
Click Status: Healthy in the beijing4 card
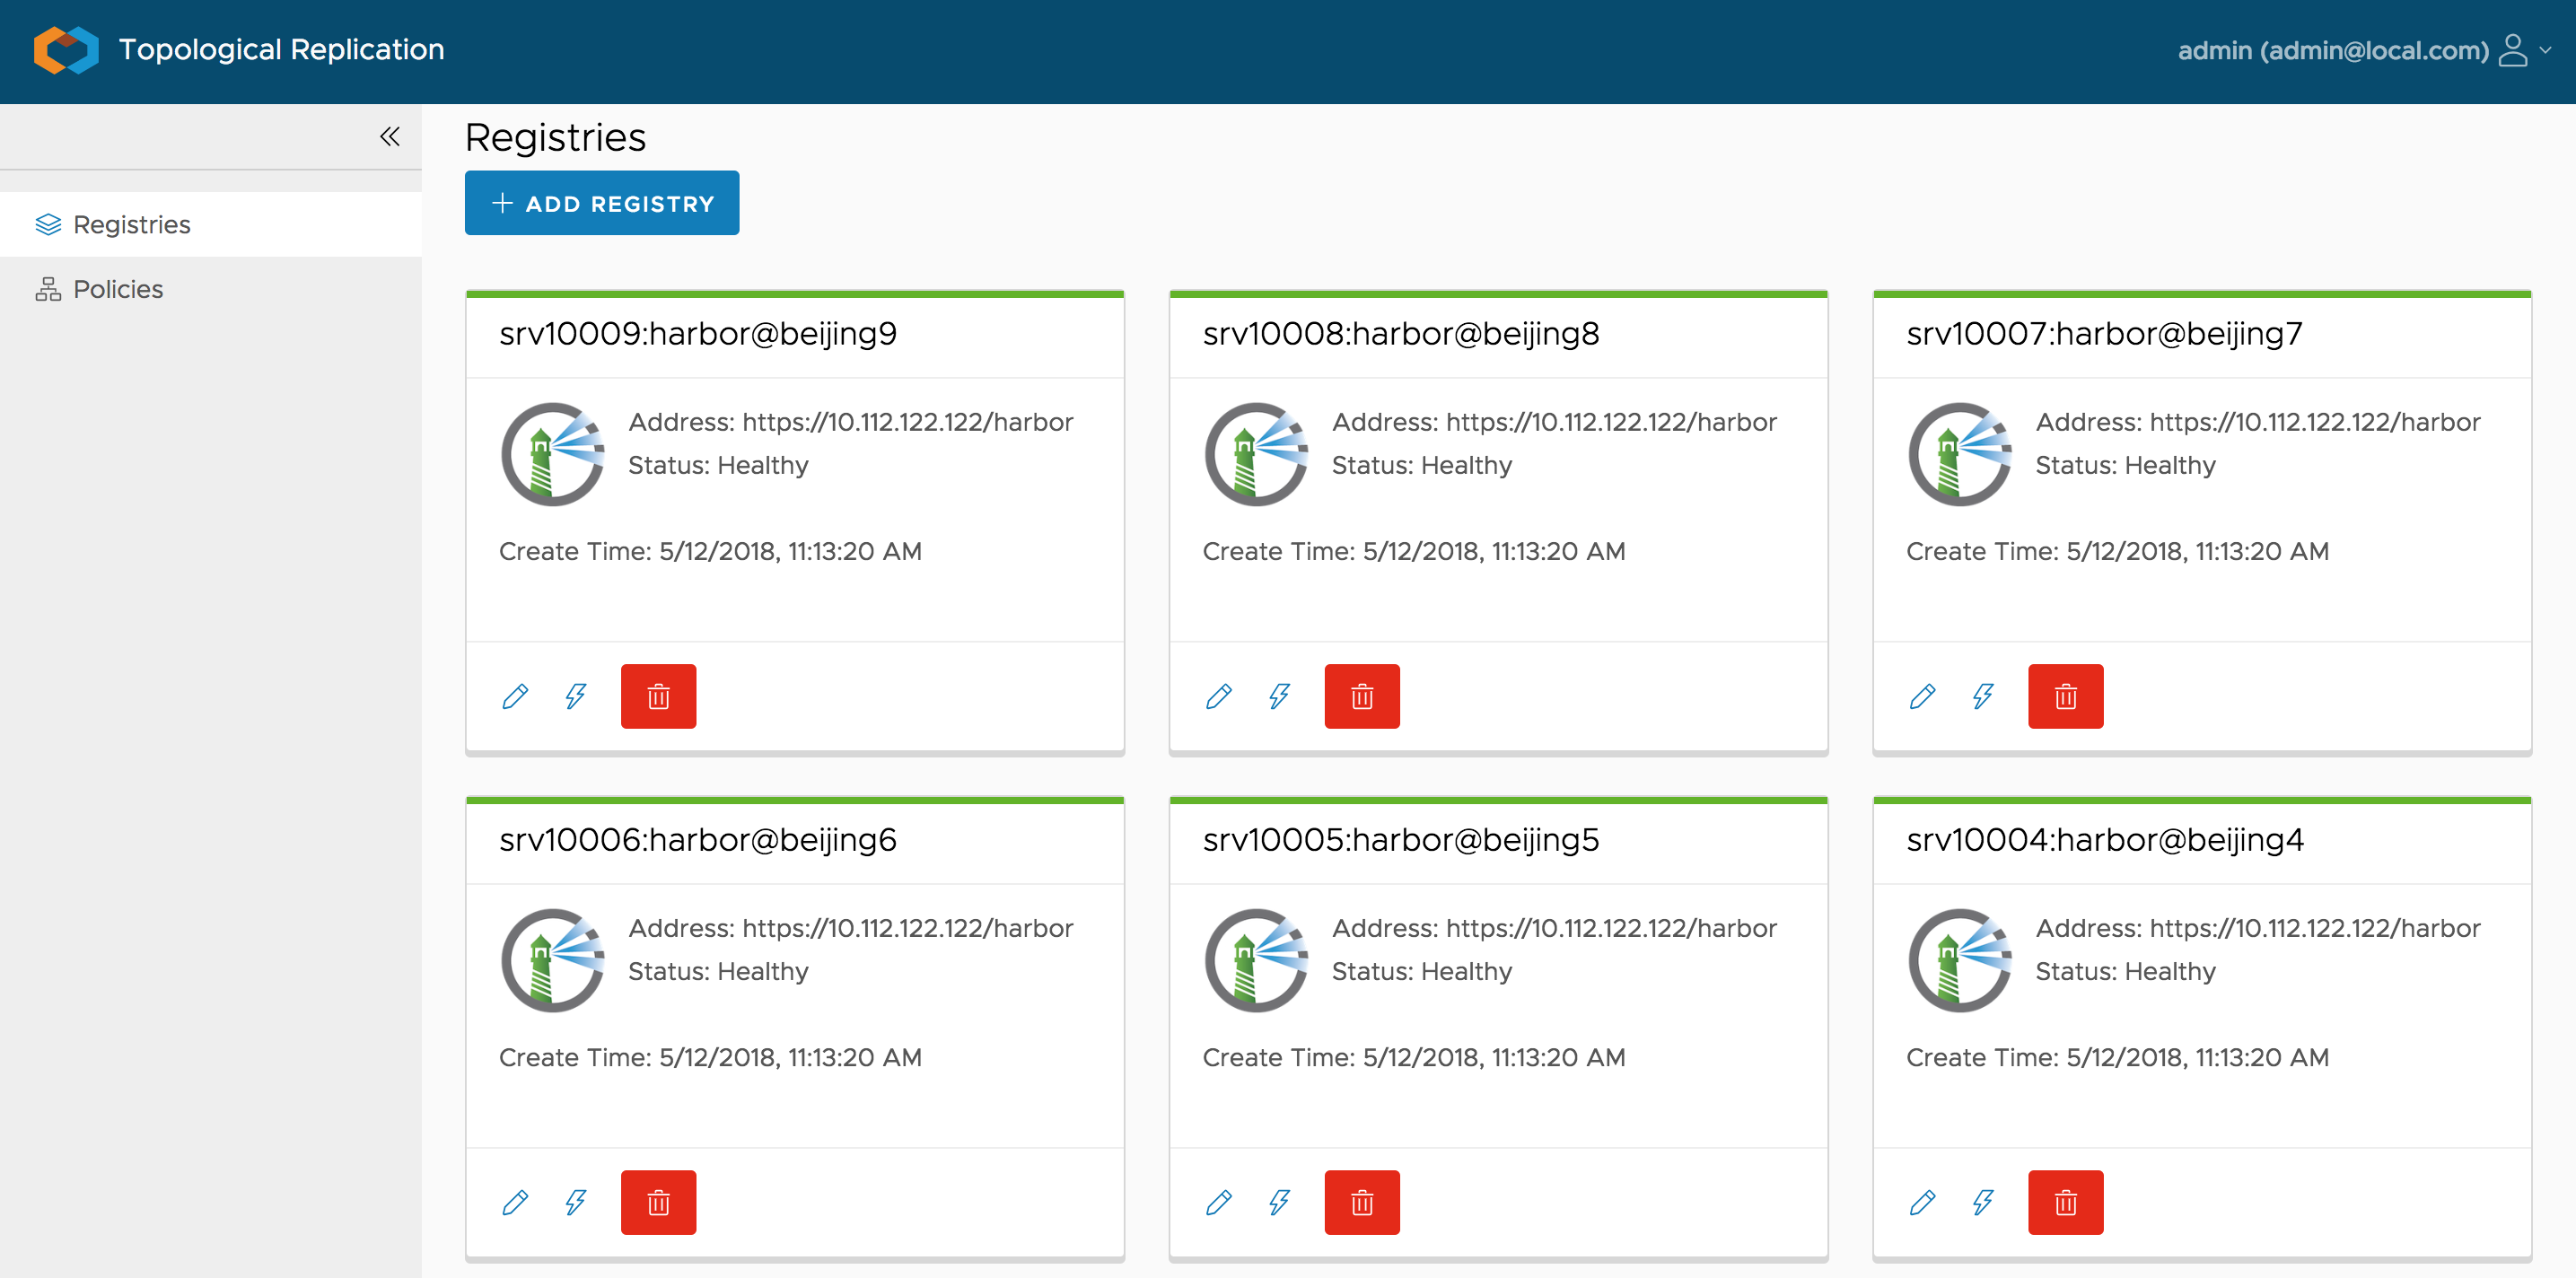tap(2126, 971)
